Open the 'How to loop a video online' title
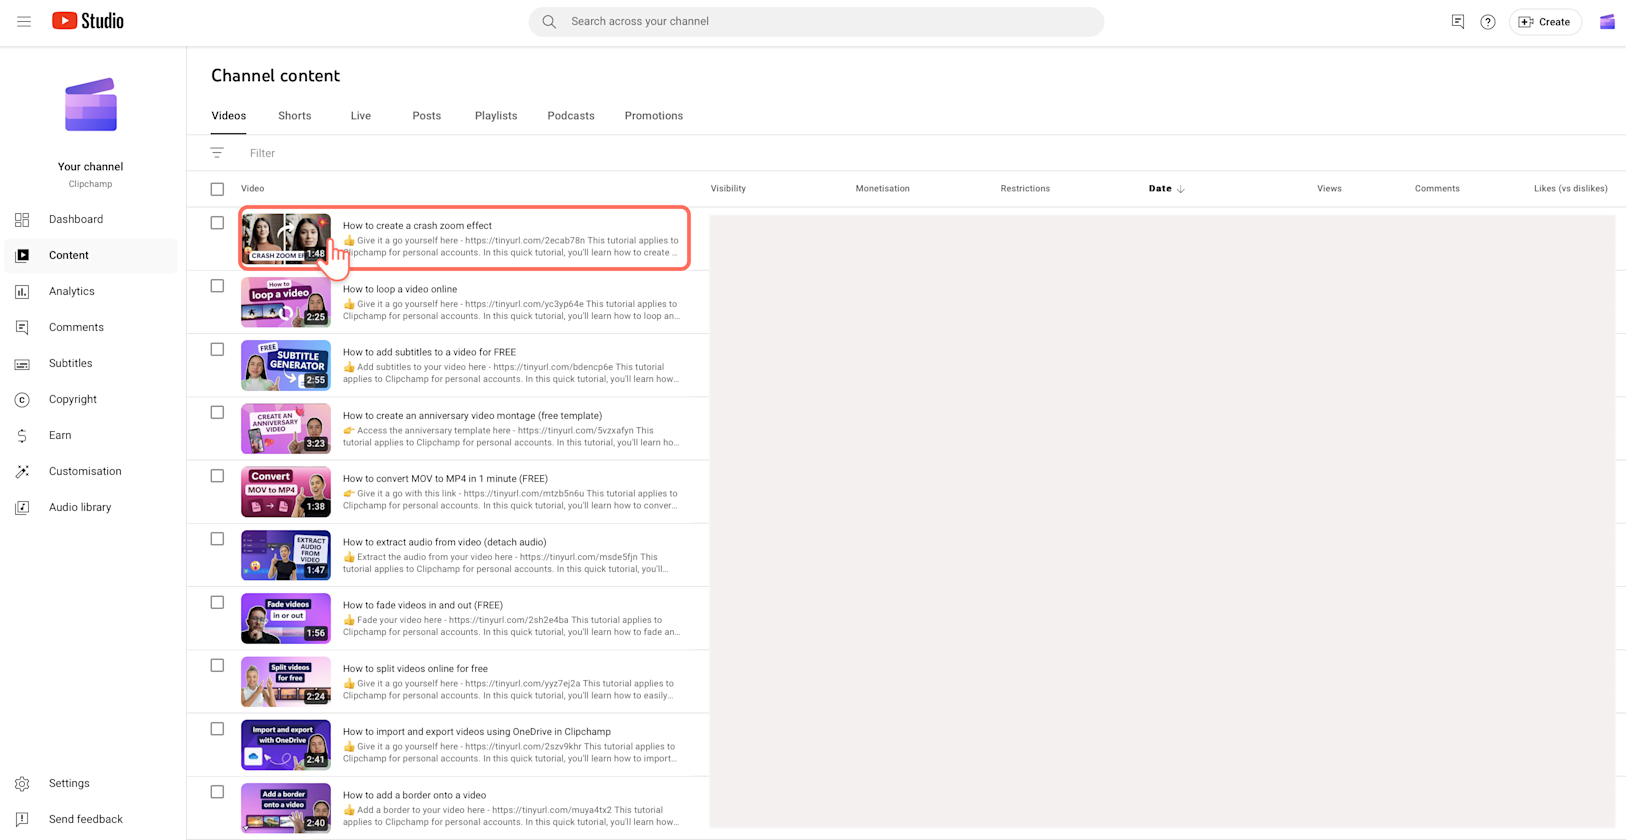 tap(400, 289)
